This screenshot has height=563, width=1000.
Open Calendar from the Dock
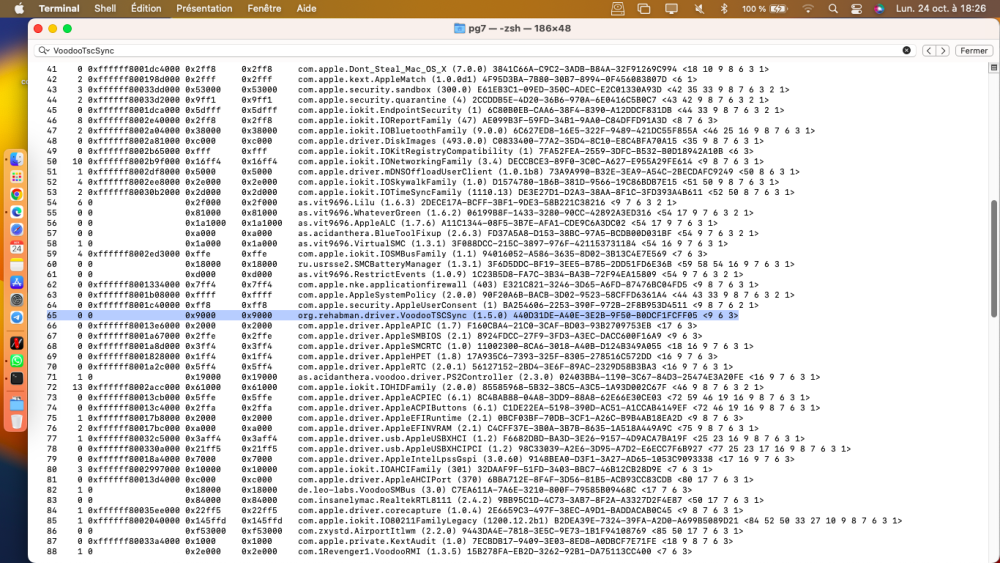point(17,247)
